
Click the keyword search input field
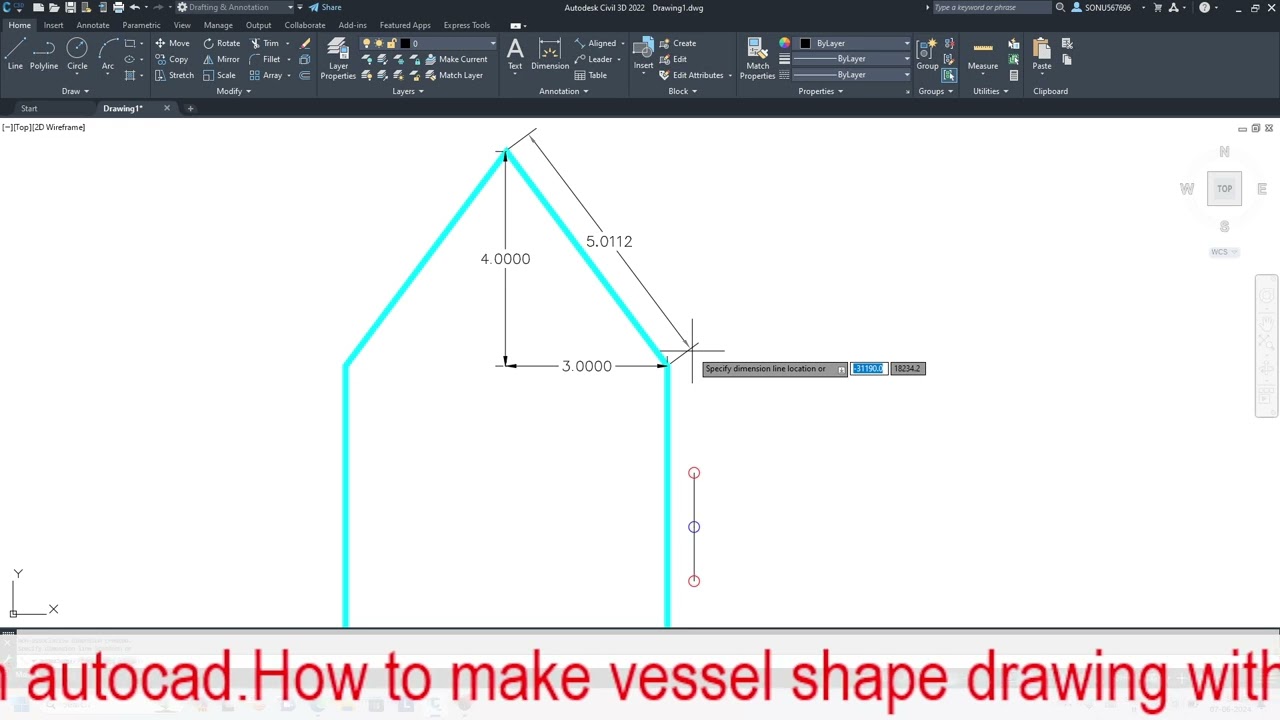(992, 7)
